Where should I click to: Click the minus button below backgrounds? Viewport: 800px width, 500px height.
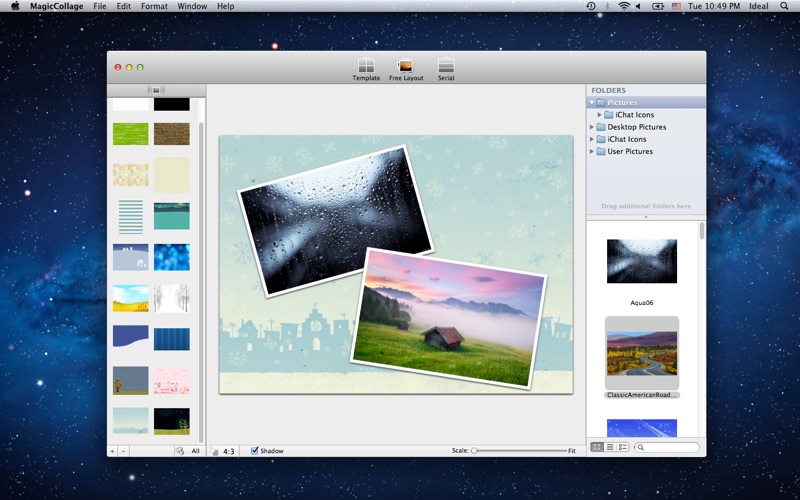123,451
